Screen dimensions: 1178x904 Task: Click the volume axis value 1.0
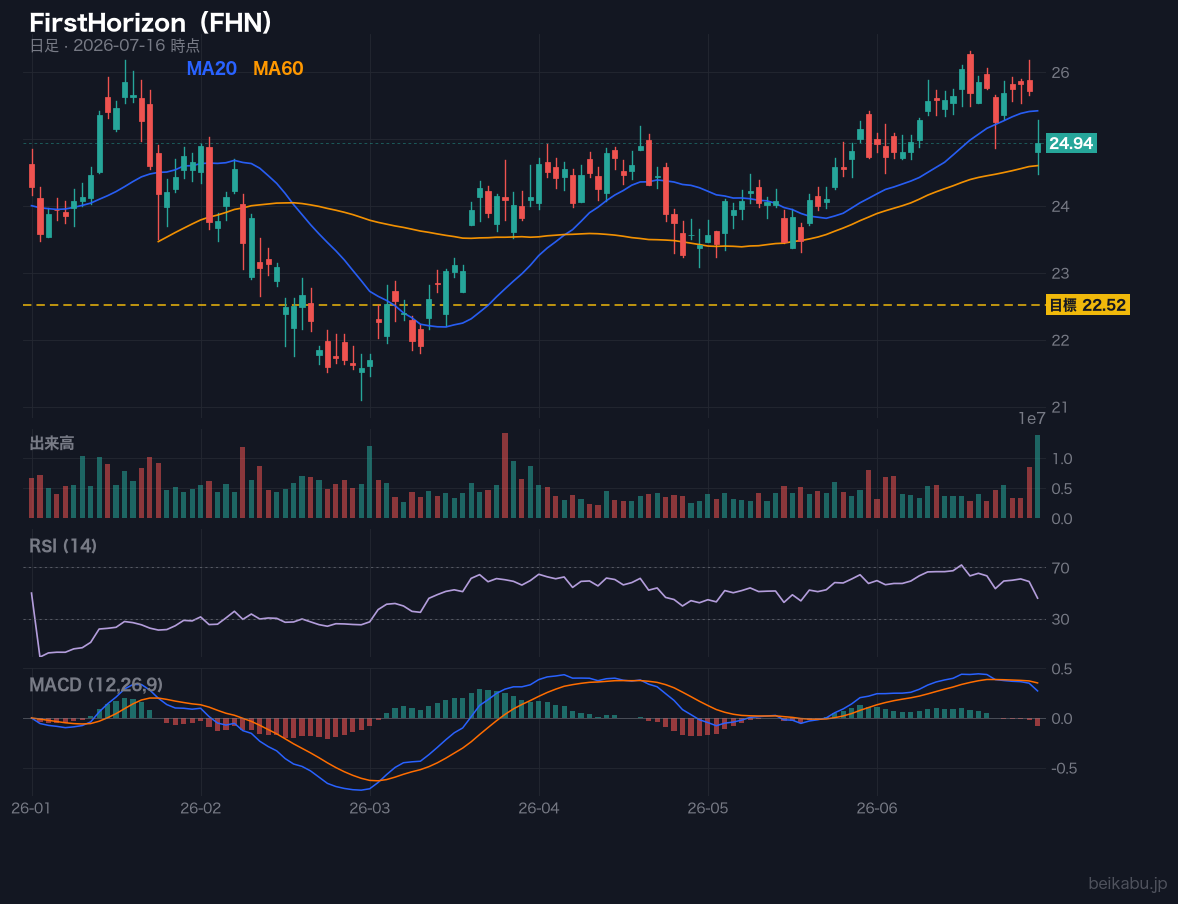click(x=1062, y=458)
